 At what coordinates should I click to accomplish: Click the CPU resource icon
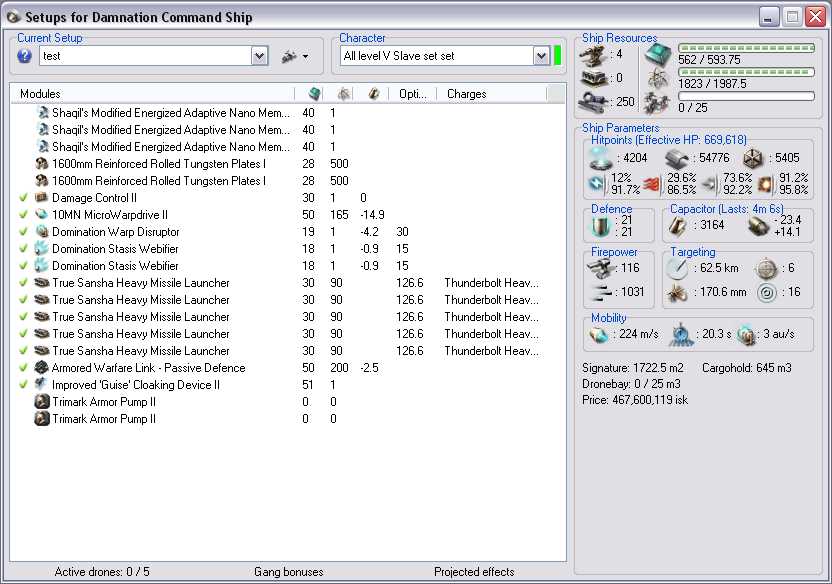tap(658, 55)
